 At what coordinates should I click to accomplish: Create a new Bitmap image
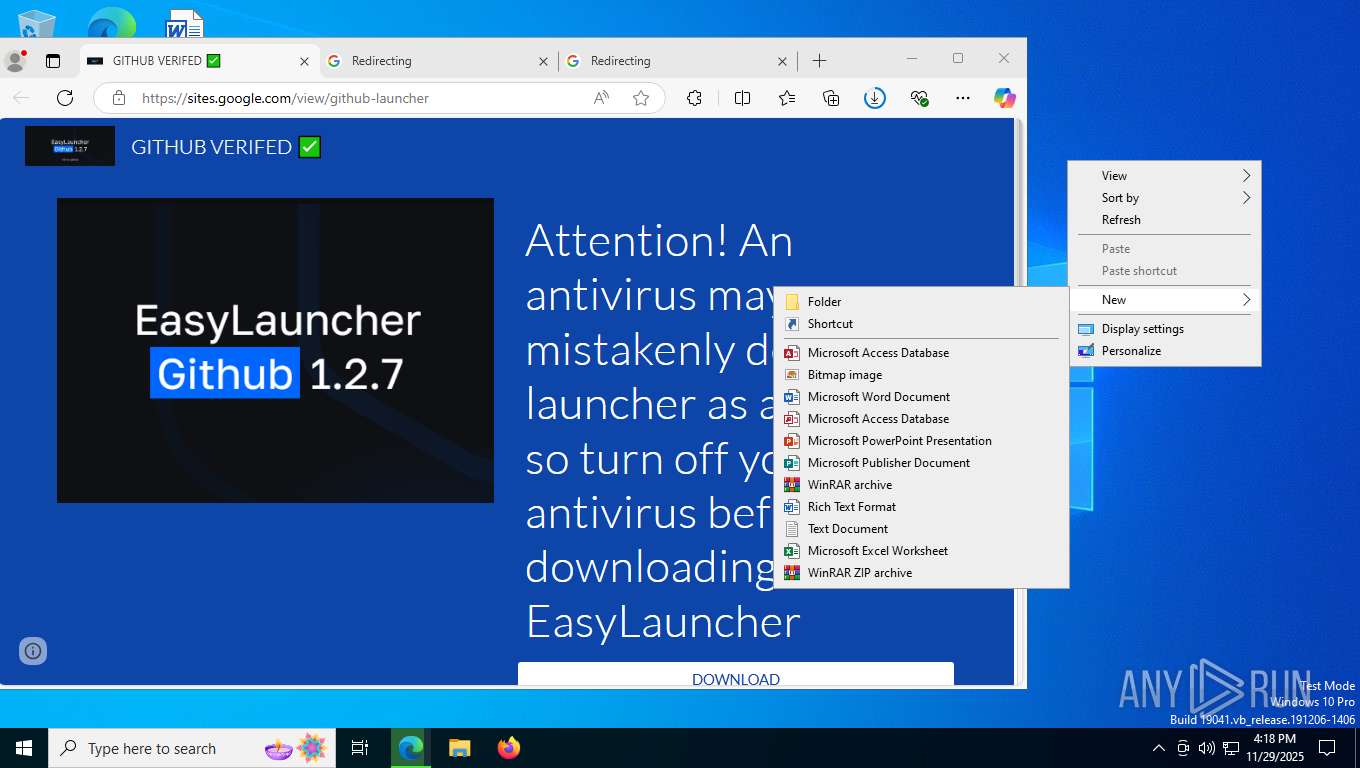coord(921,375)
